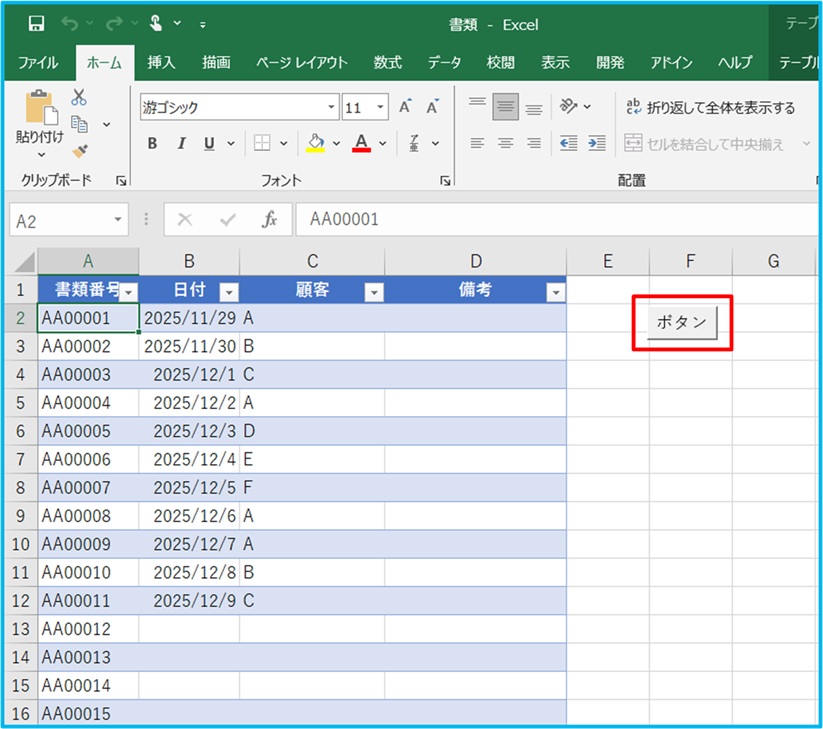Open the 数式 ribbon tab
Viewport: 823px width, 729px height.
click(387, 62)
